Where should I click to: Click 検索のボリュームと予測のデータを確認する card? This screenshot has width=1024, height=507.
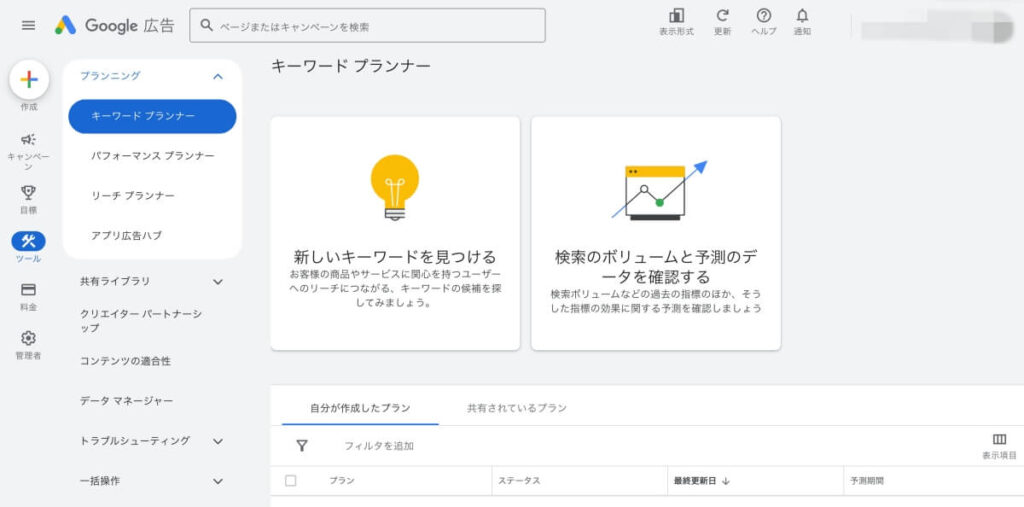[656, 233]
